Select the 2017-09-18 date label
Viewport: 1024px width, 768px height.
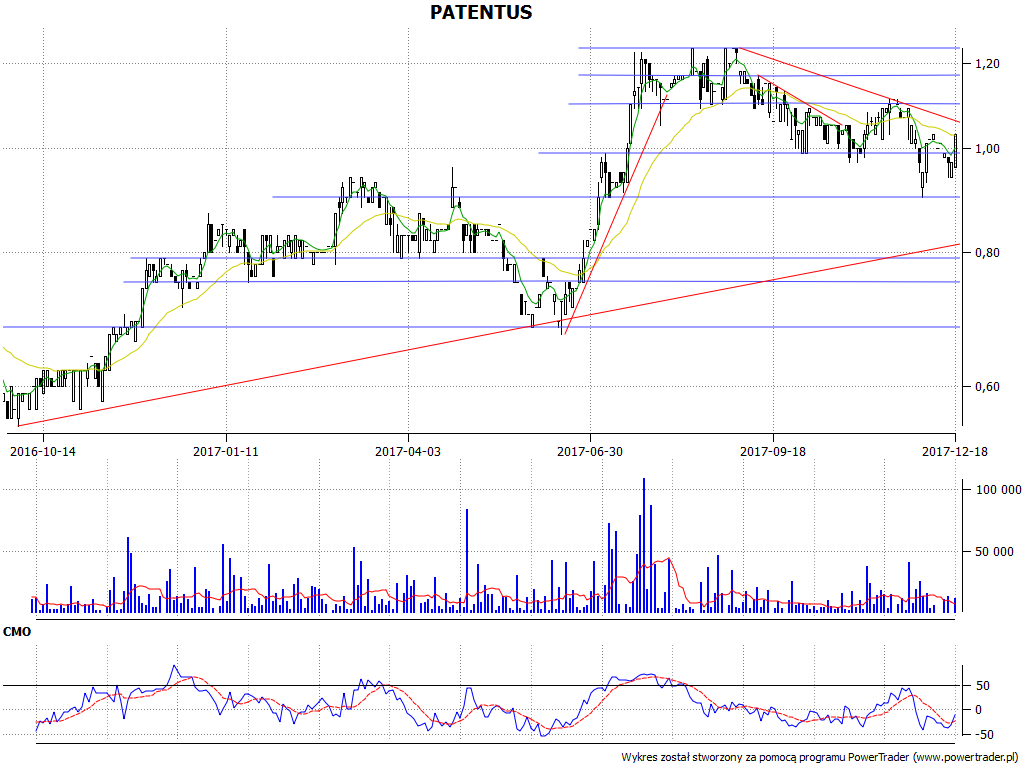773,451
